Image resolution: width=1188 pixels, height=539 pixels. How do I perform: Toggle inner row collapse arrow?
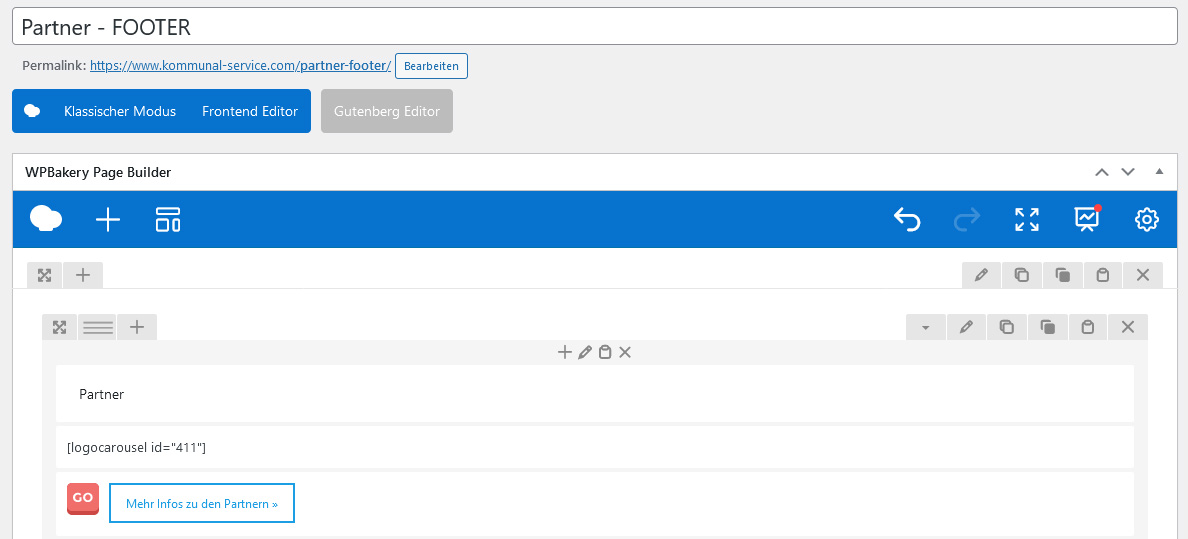coord(926,327)
